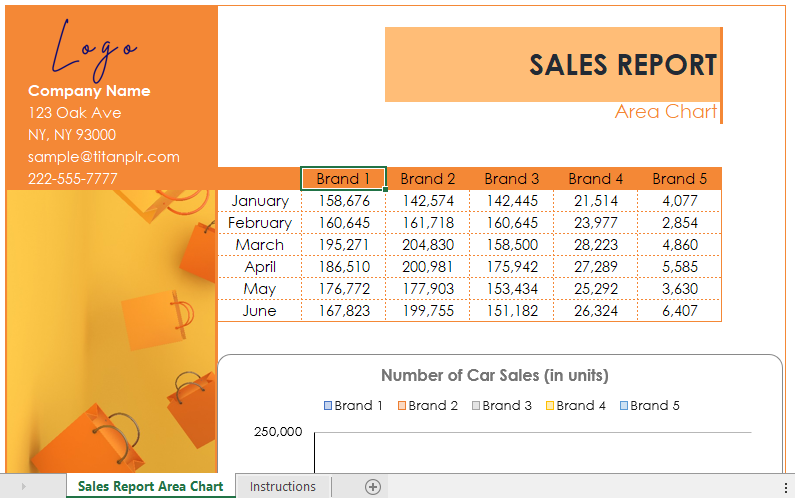This screenshot has width=795, height=498.
Task: Click the SALES REPORT title banner
Action: (553, 65)
